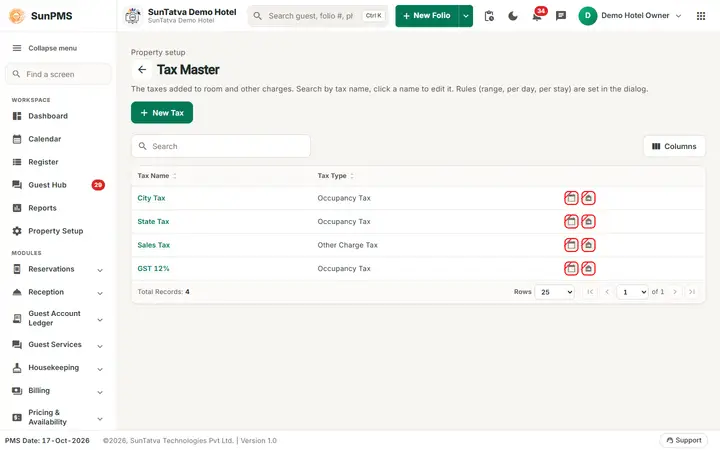Screen dimensions: 720x450
Task: Click Other Charge Tax in Sales Tax row
Action: pos(347,245)
